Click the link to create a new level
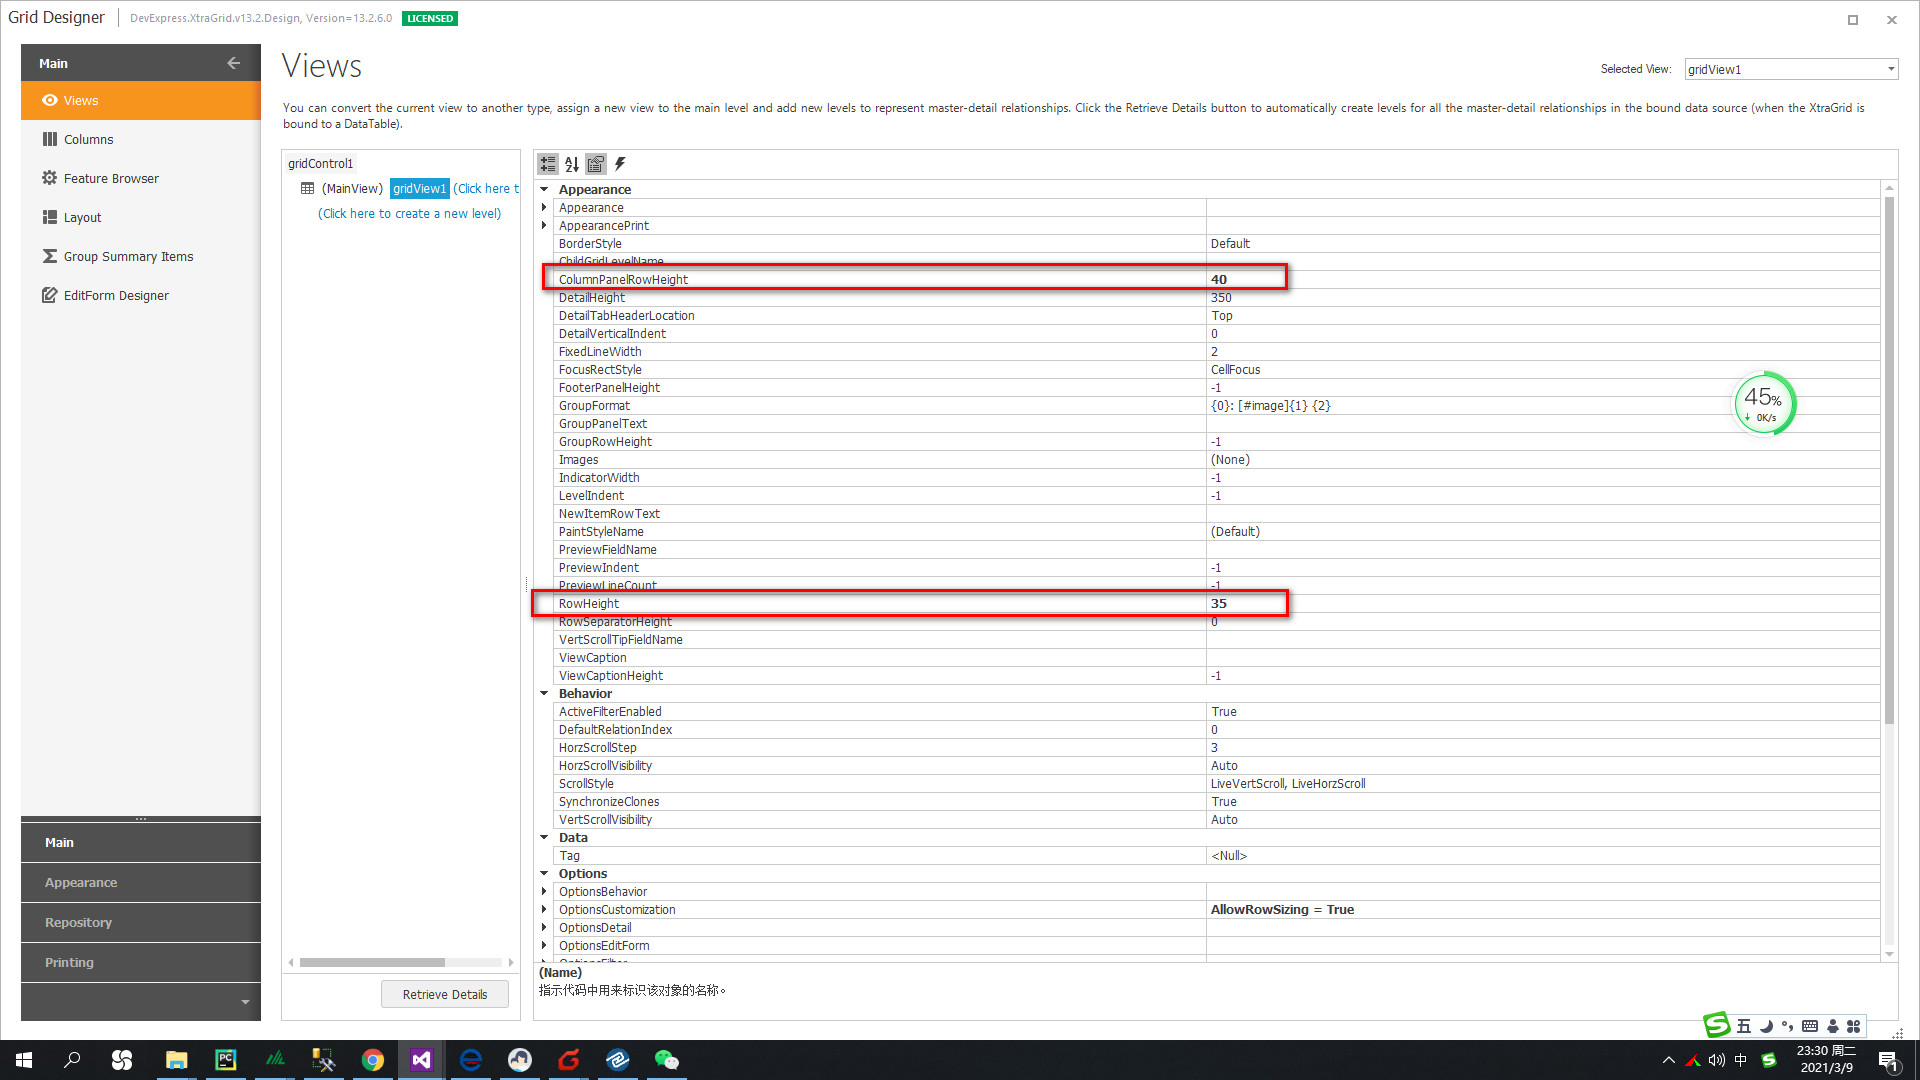 pos(410,213)
